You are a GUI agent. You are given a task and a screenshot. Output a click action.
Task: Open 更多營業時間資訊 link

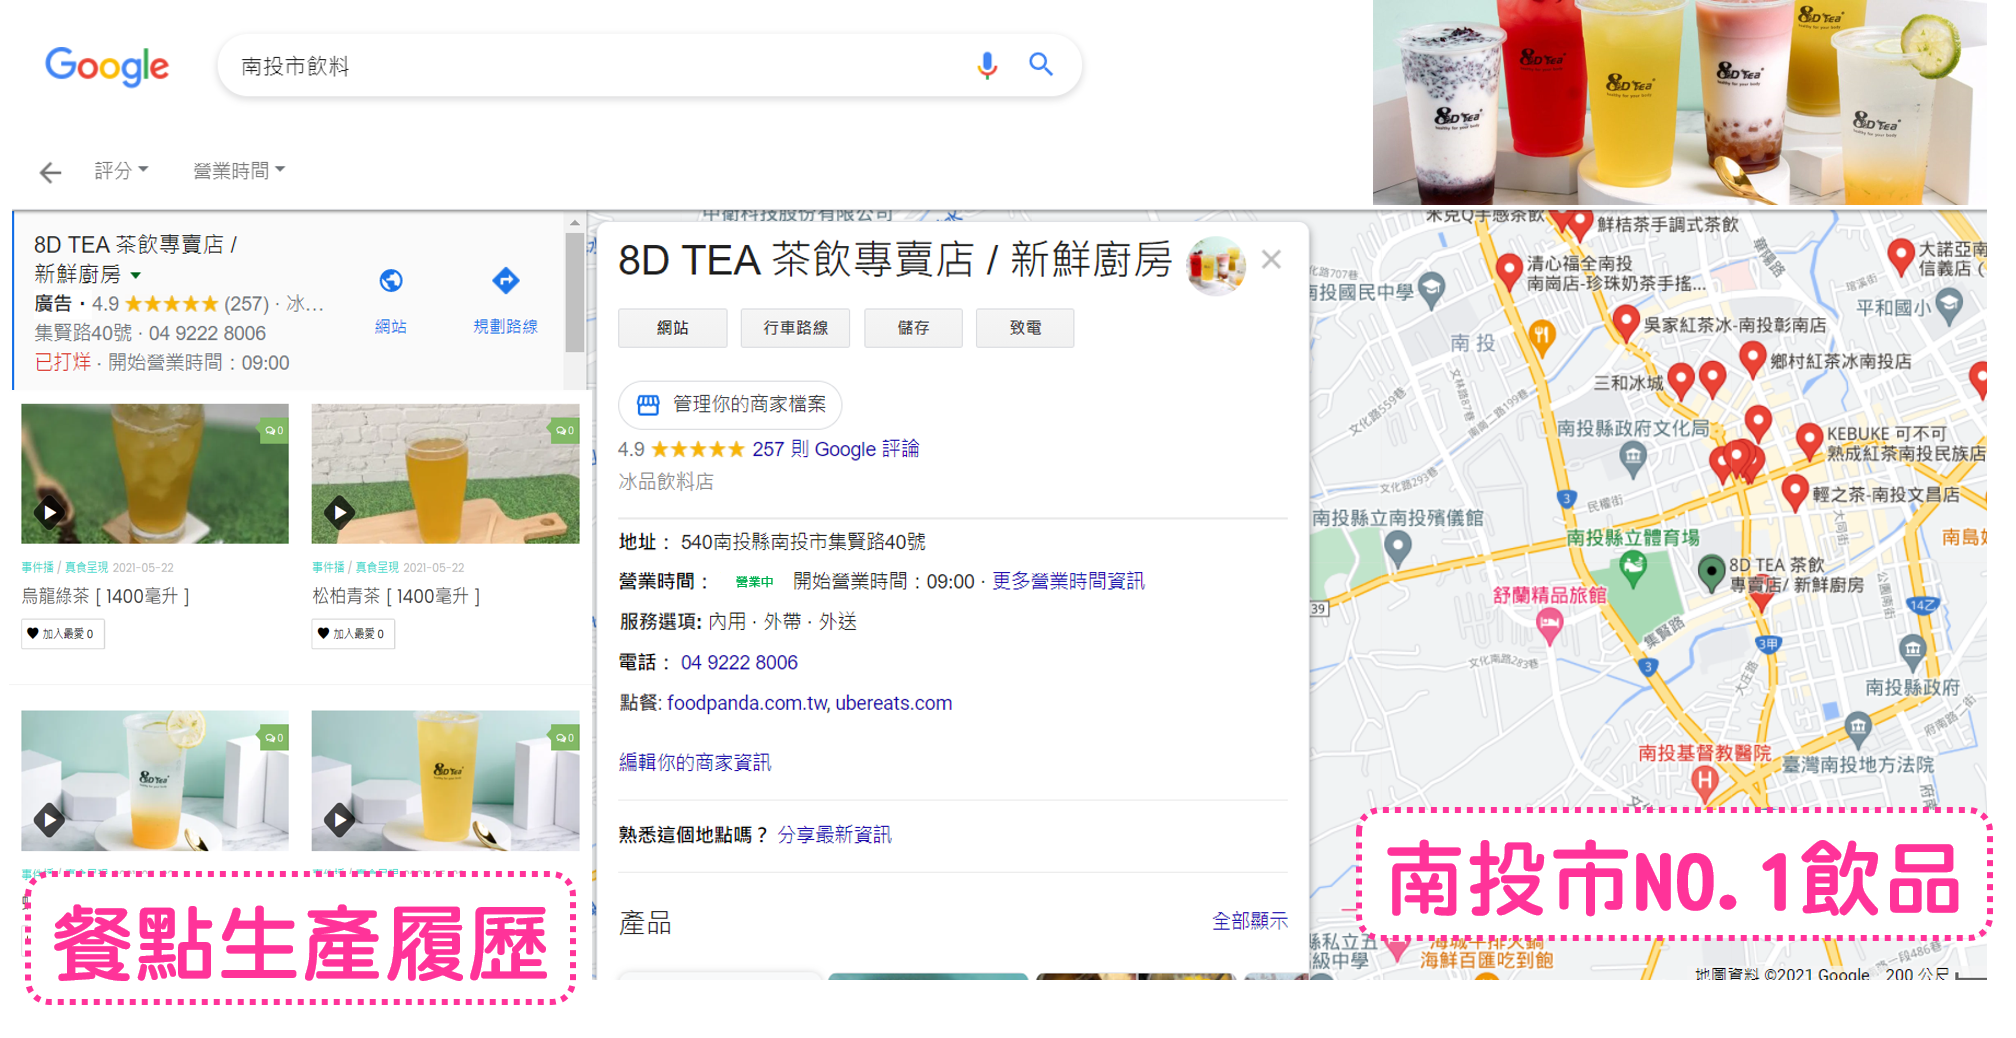pyautogui.click(x=1068, y=582)
